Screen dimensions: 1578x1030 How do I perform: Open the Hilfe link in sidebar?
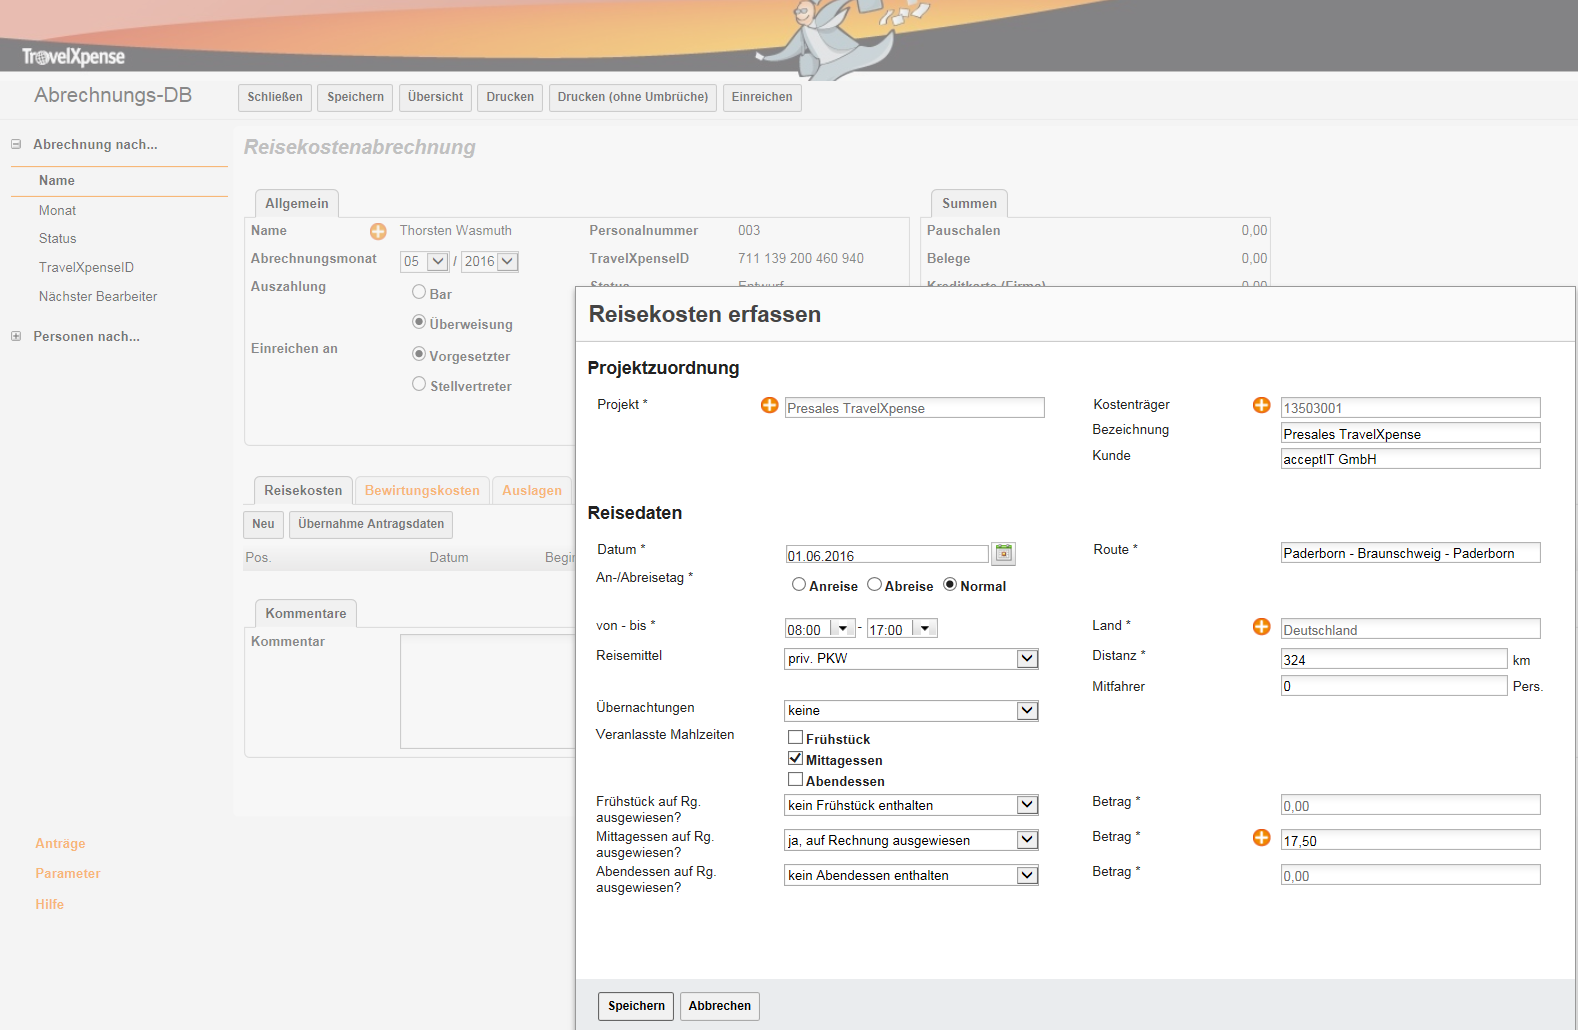pos(49,904)
